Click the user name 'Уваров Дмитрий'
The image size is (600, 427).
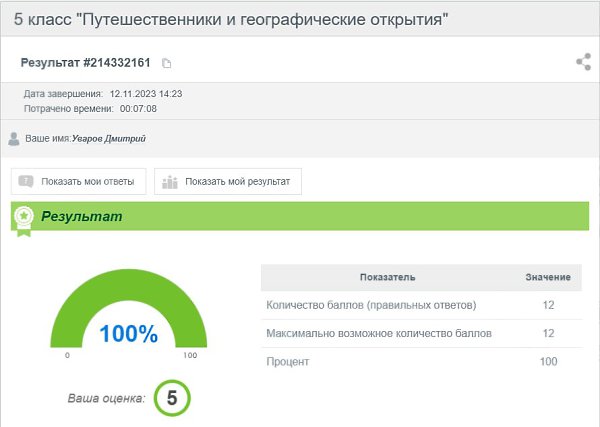click(109, 139)
